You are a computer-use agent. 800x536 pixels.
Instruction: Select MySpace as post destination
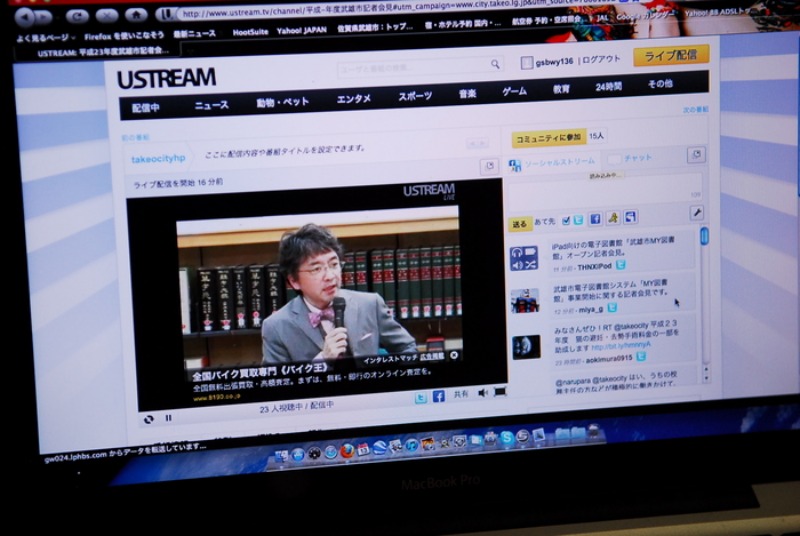tap(630, 217)
